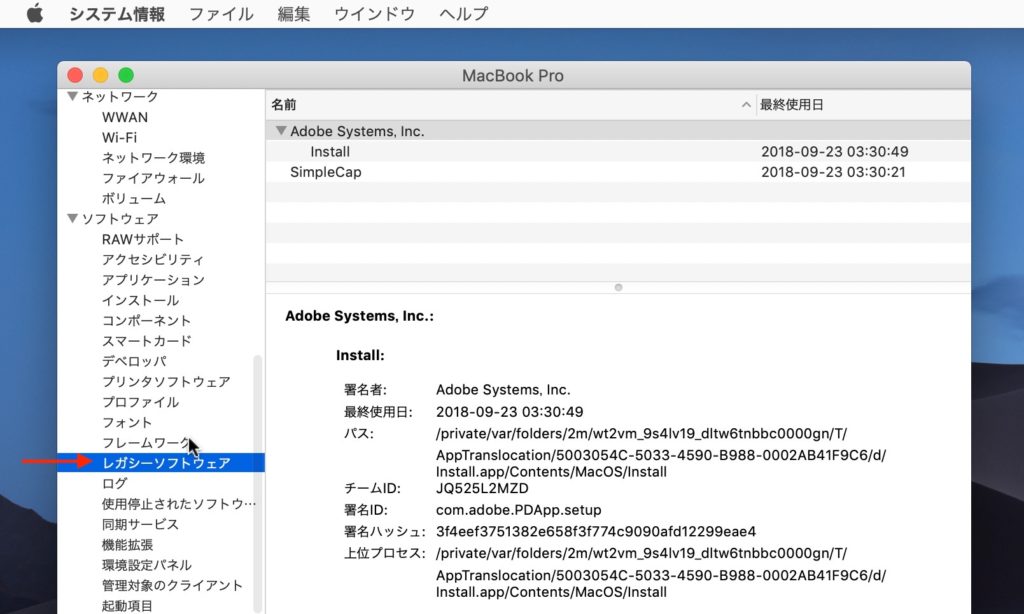Collapse the ソフトウェア section in the sidebar
This screenshot has height=614, width=1024.
[71, 218]
